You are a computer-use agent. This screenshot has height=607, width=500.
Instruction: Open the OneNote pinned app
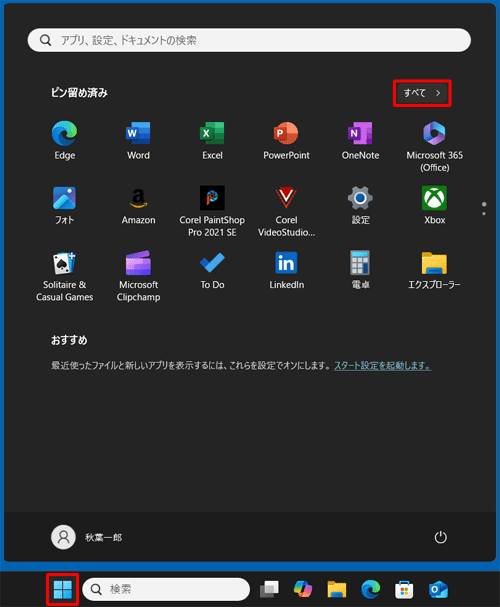[x=360, y=141]
